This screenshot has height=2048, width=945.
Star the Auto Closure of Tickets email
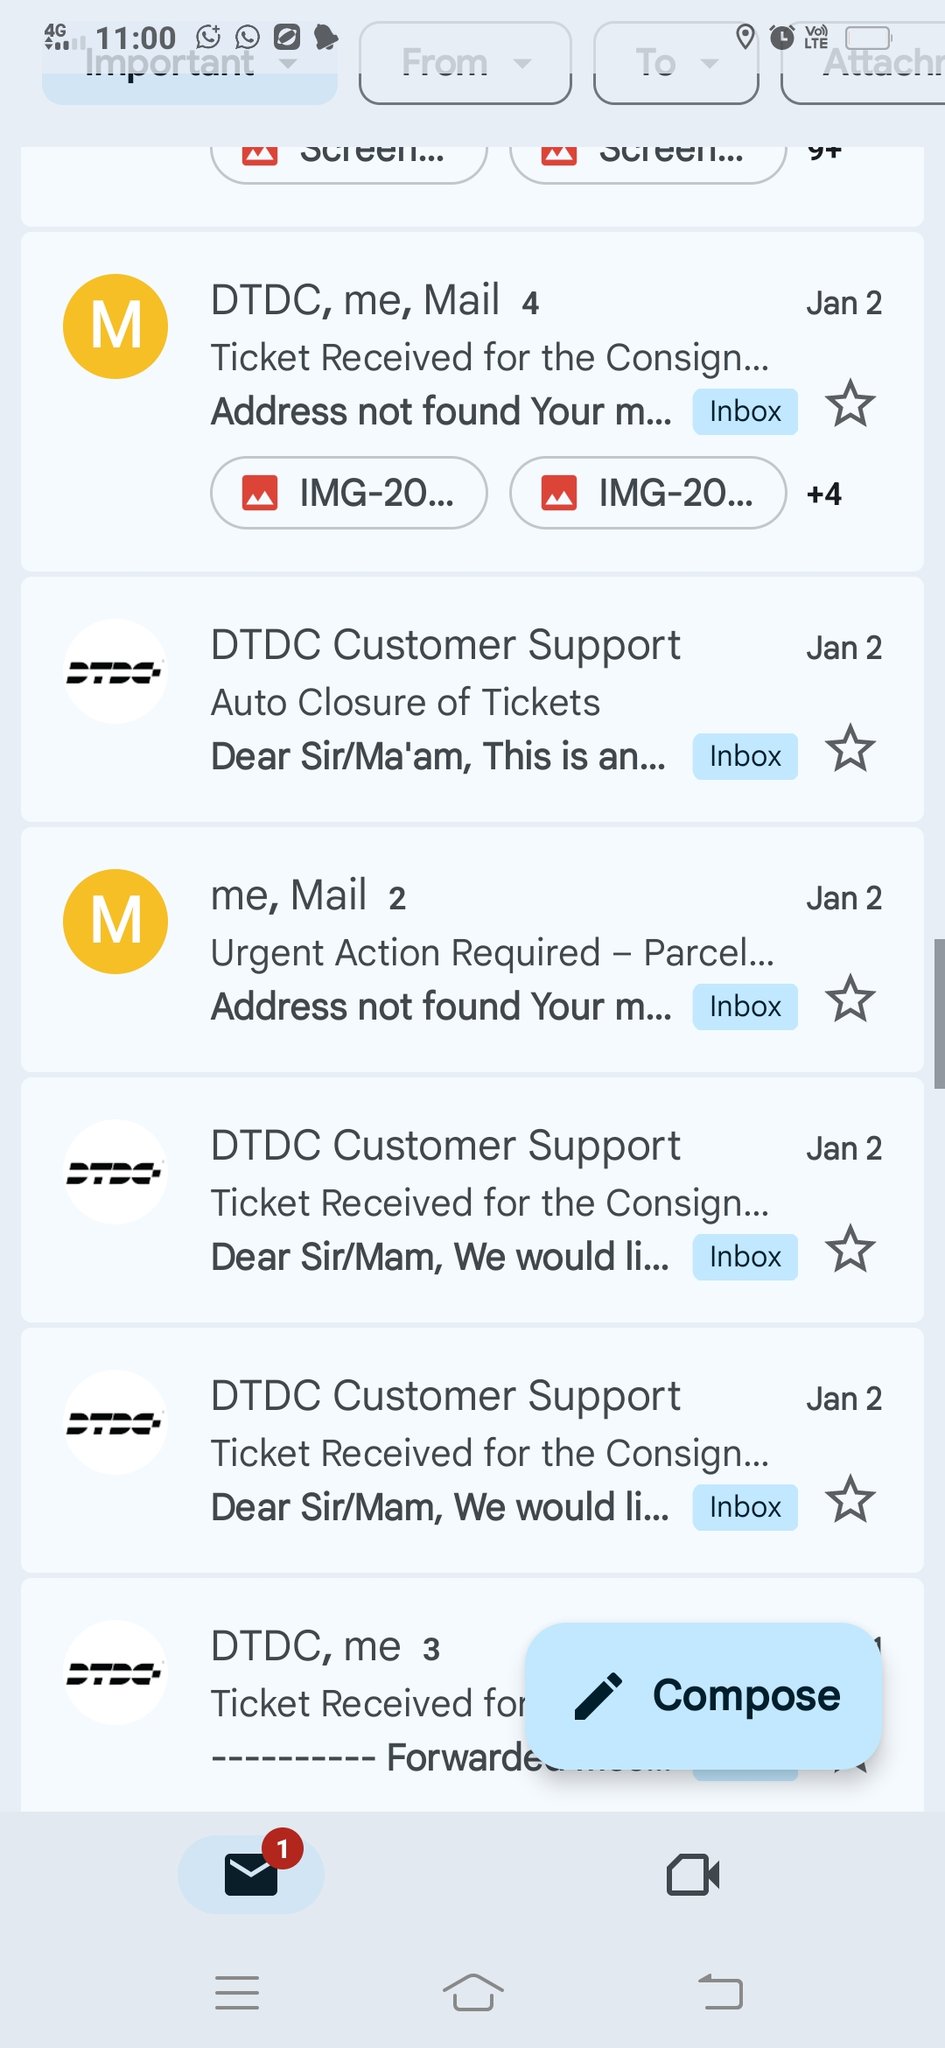tap(850, 749)
